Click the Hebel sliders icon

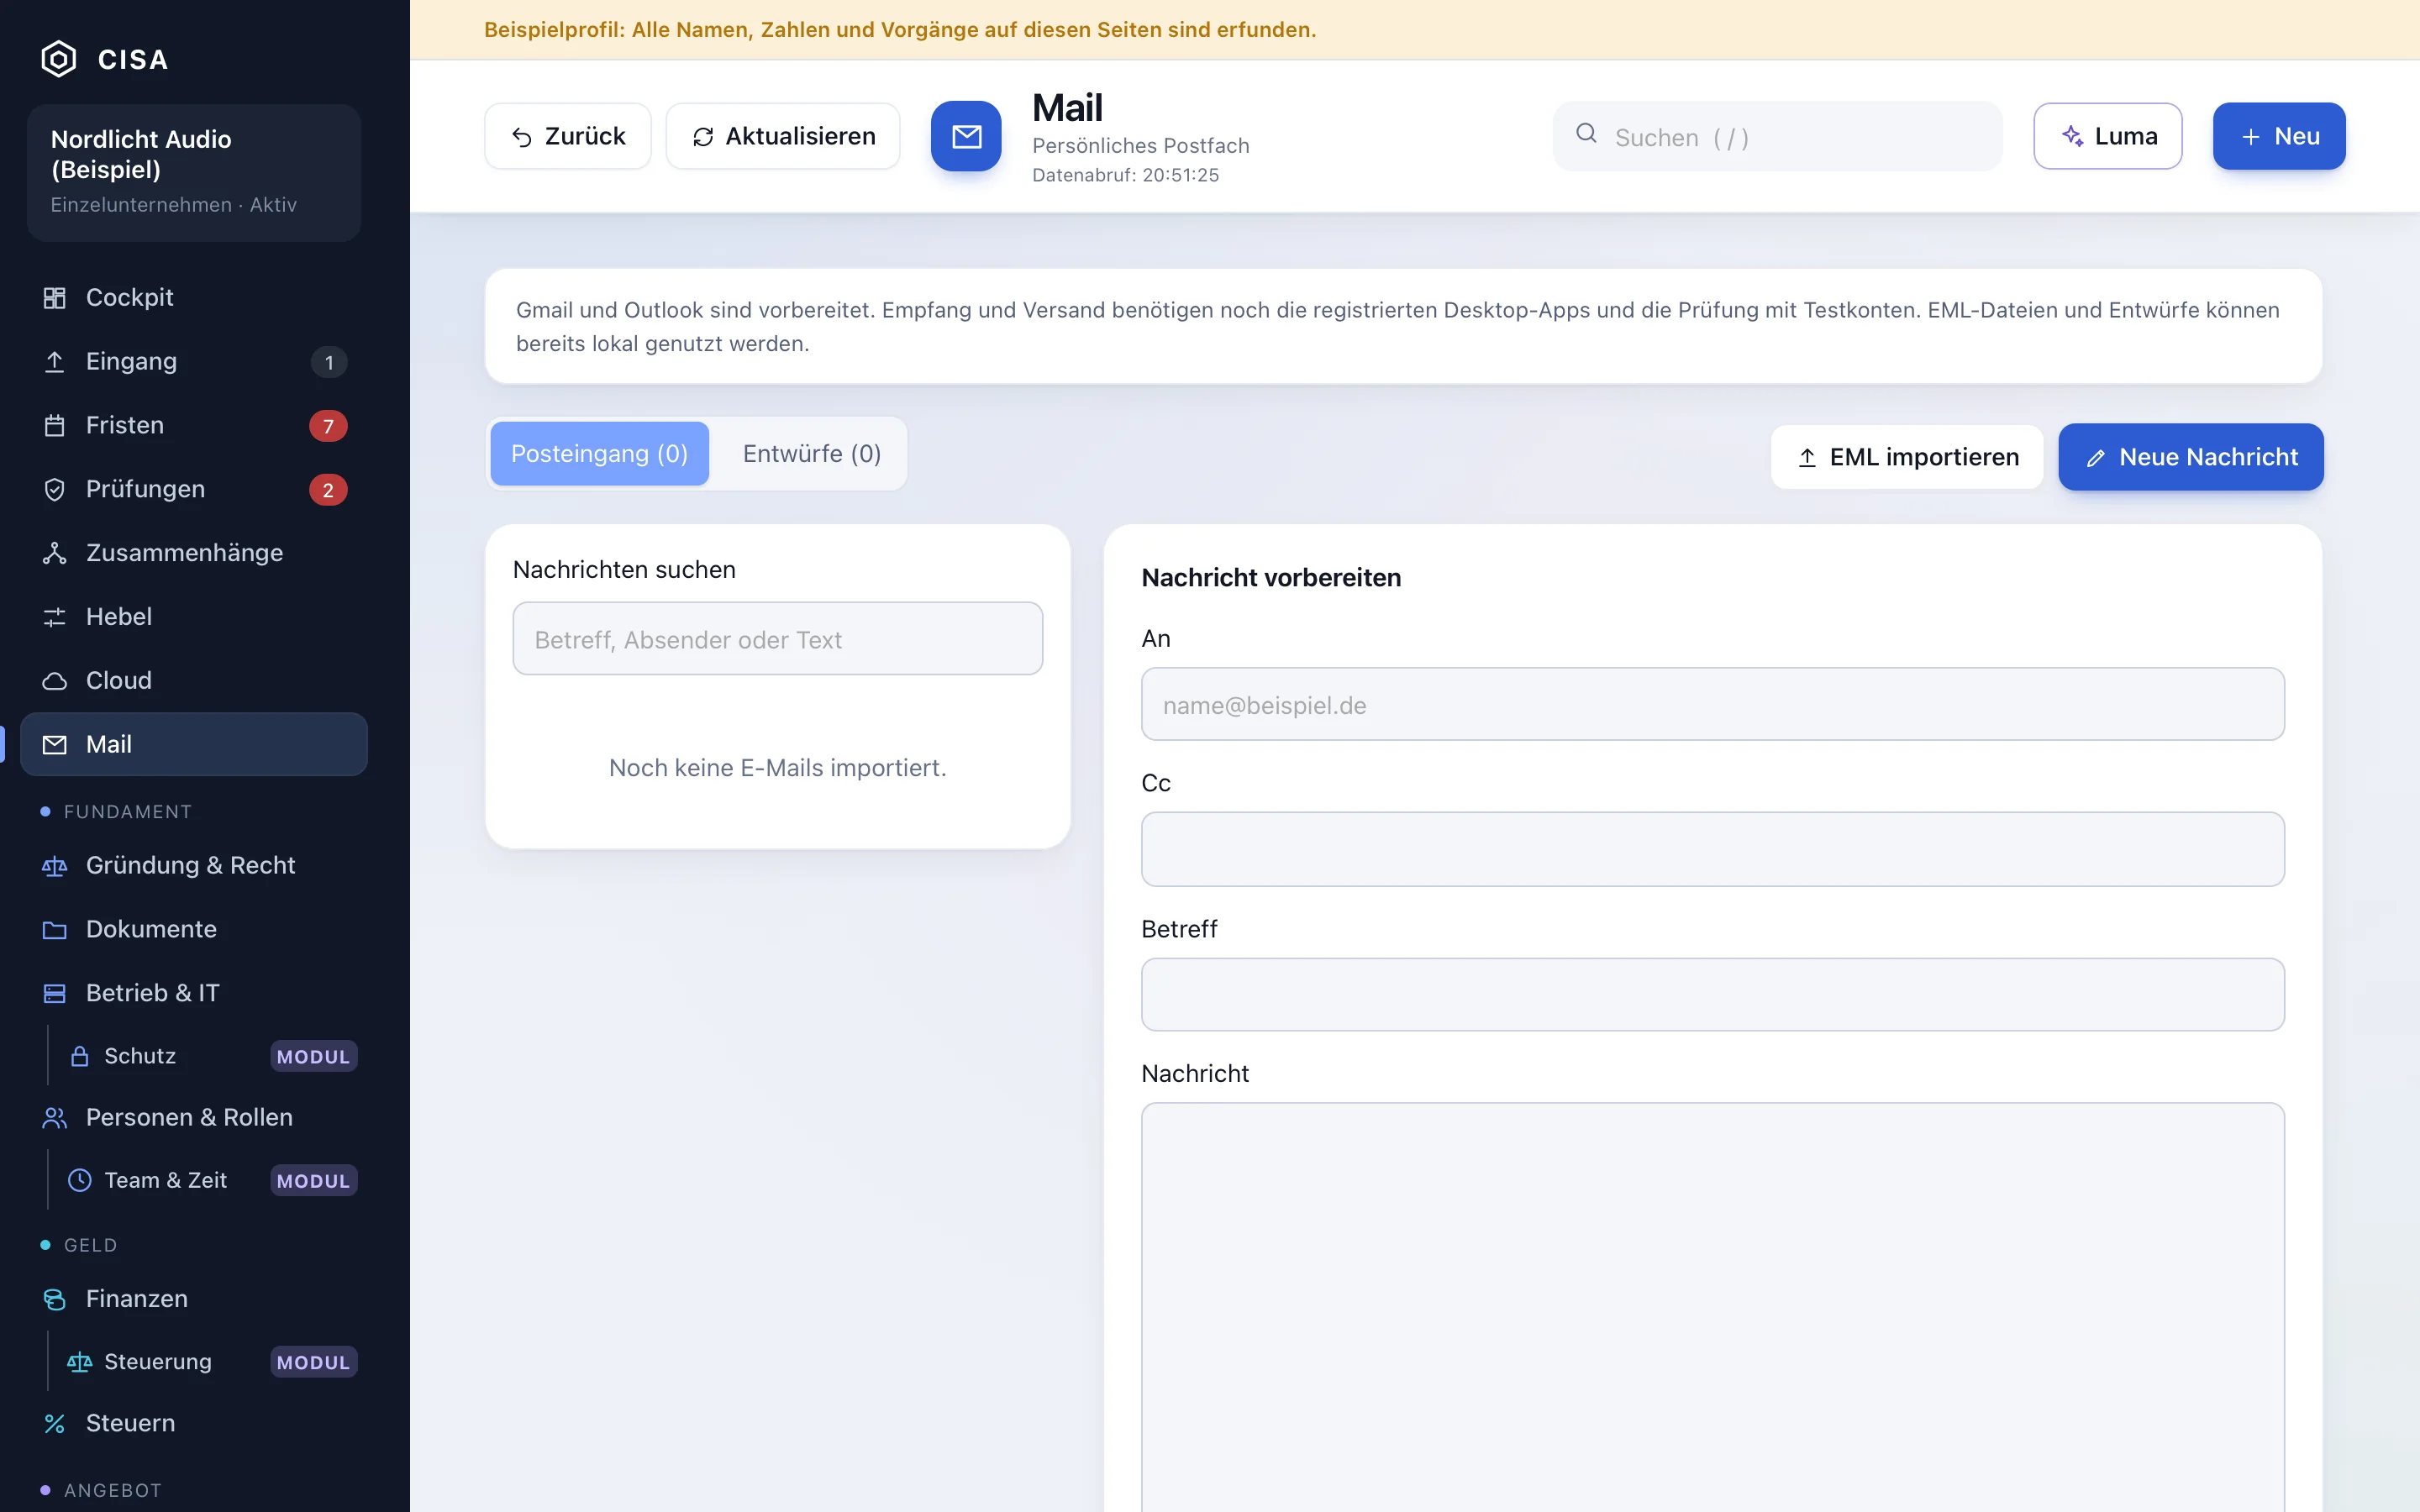[x=54, y=617]
